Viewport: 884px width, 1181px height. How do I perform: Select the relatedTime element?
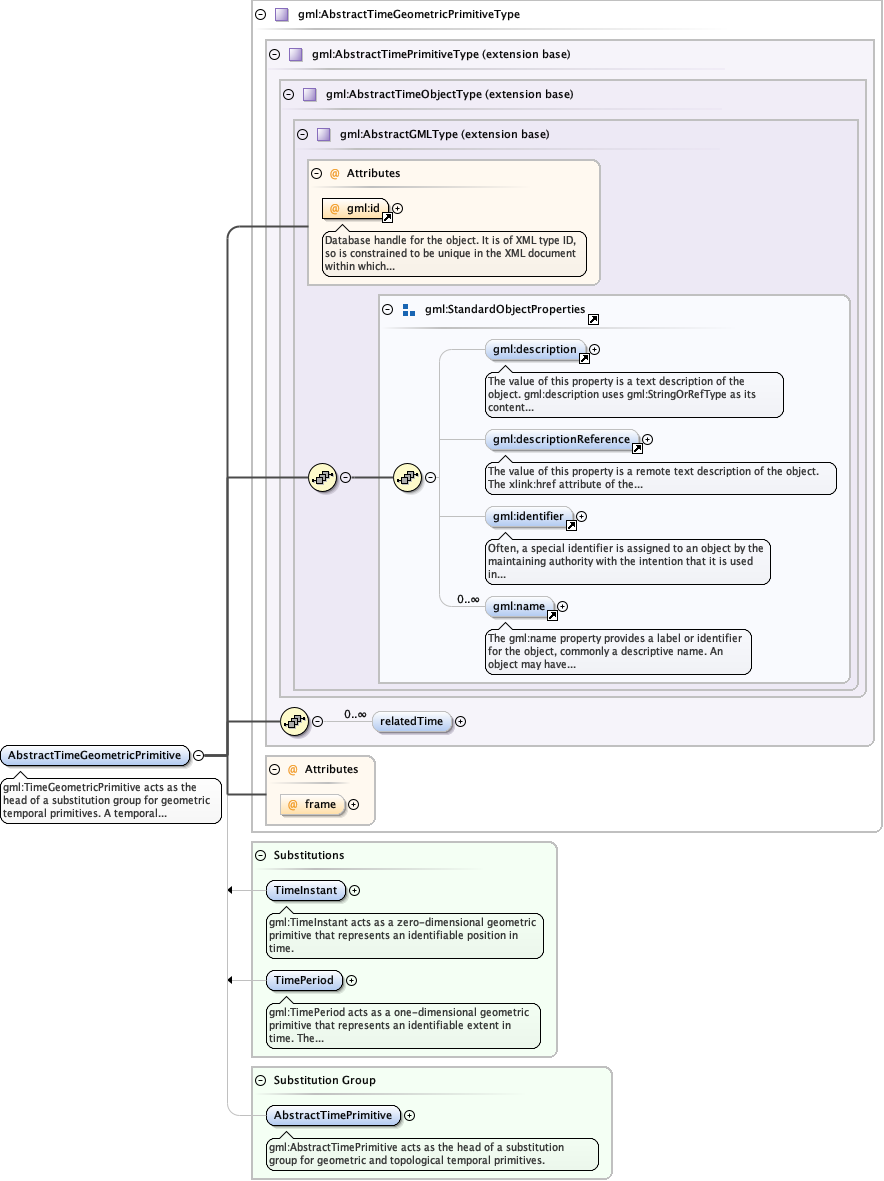tap(412, 721)
